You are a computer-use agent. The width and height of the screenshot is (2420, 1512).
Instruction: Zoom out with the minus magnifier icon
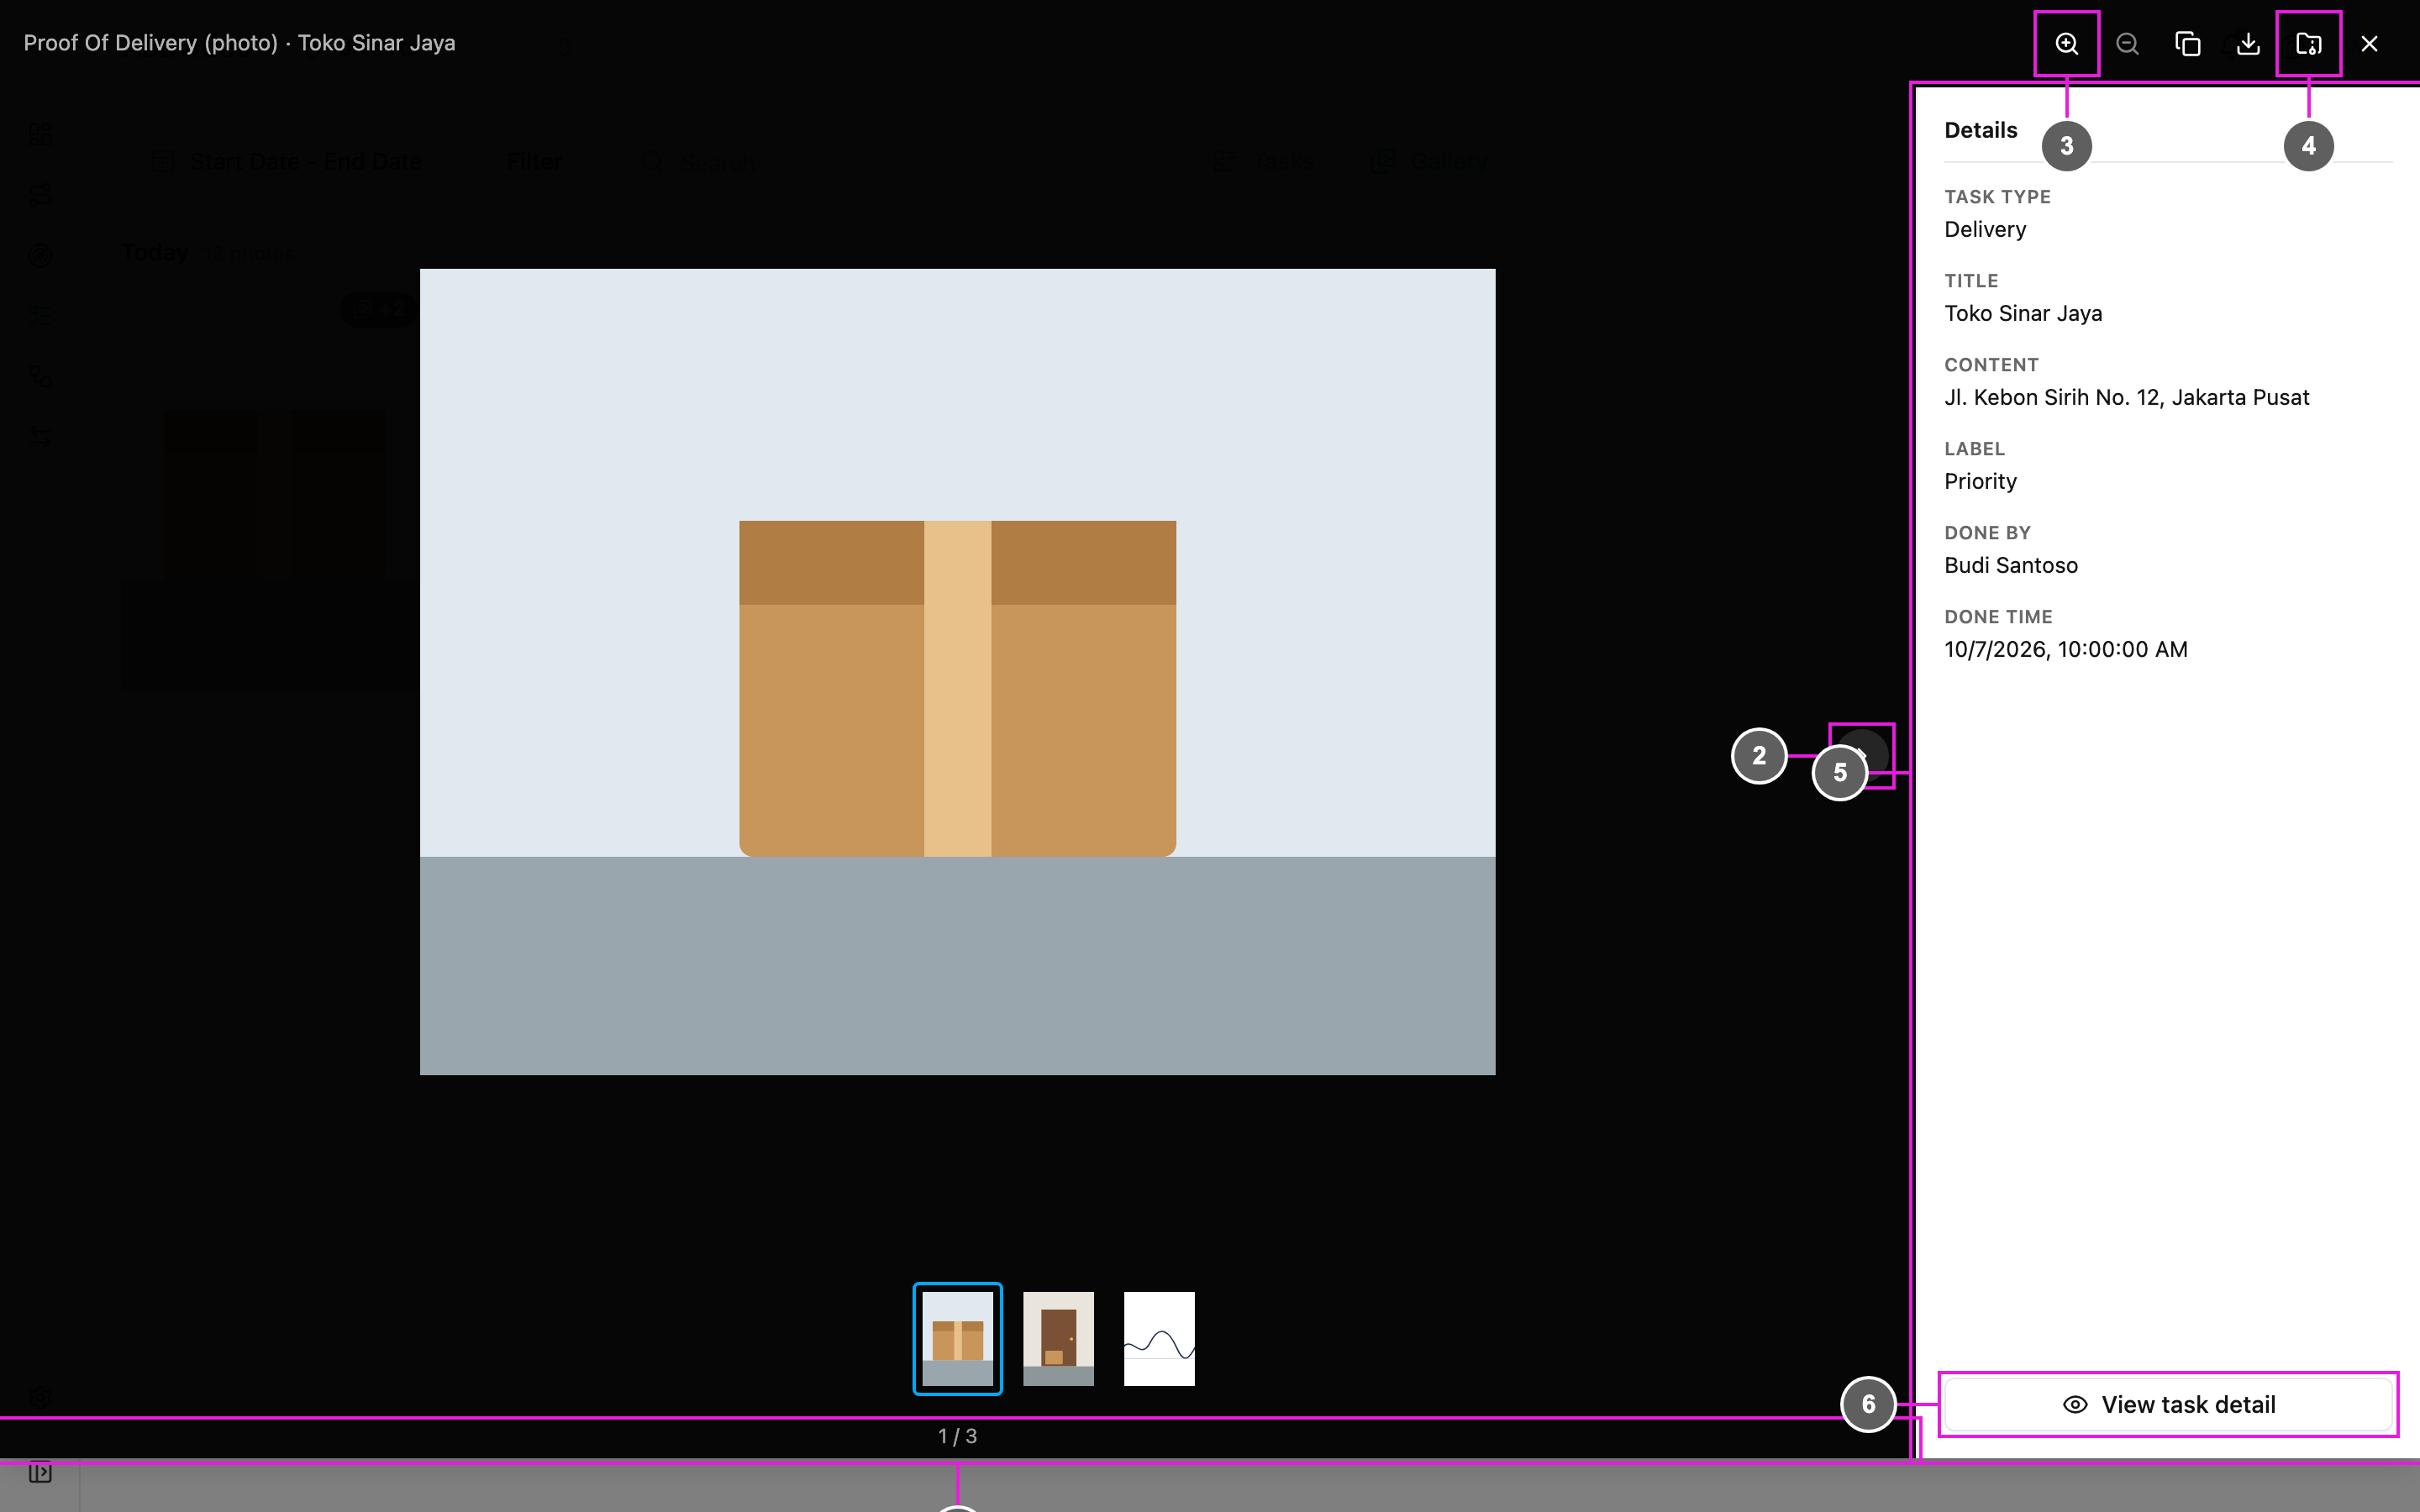(2127, 44)
